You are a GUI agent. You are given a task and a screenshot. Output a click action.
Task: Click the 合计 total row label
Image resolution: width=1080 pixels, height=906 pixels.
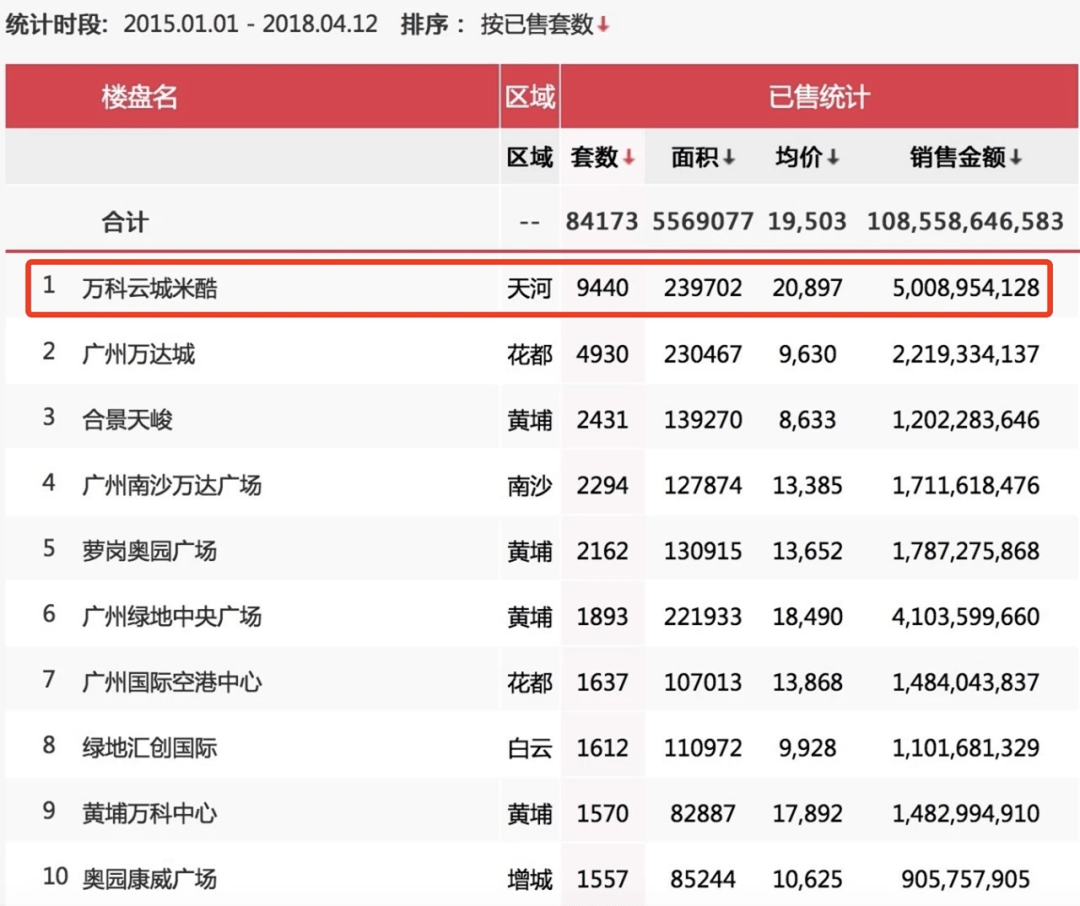[125, 223]
